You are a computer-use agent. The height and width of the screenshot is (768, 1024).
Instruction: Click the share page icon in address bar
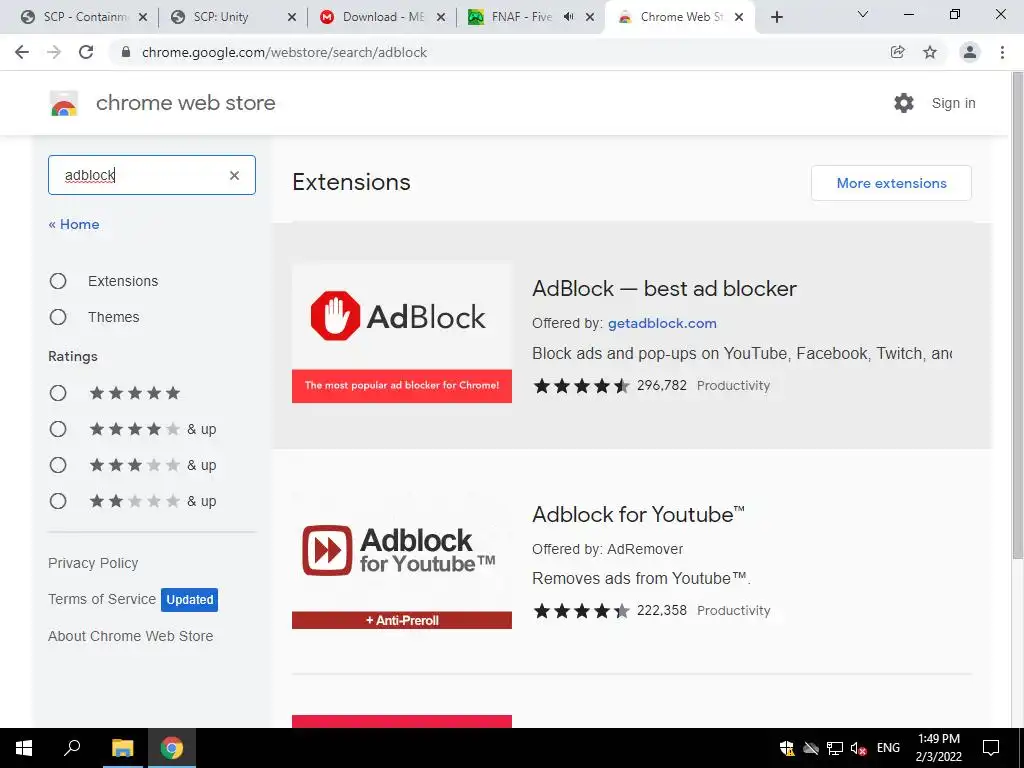(x=898, y=52)
